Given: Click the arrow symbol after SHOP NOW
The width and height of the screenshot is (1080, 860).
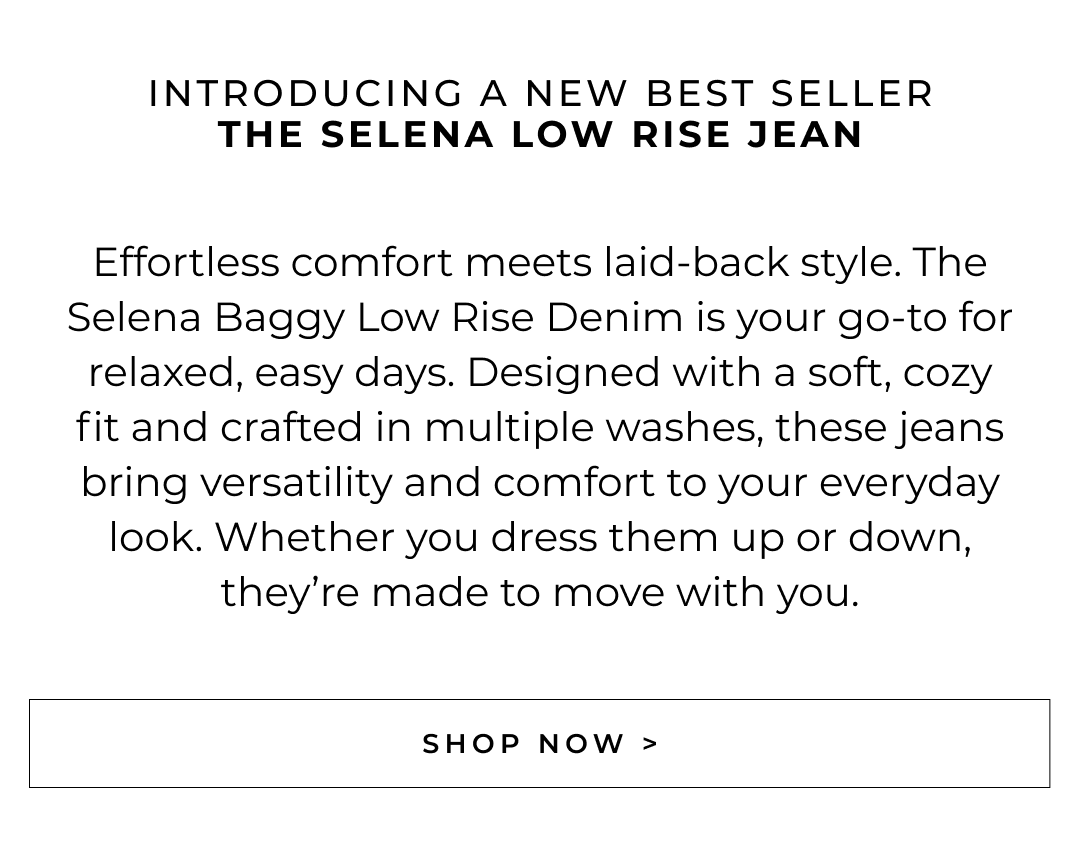Looking at the screenshot, I should 651,744.
